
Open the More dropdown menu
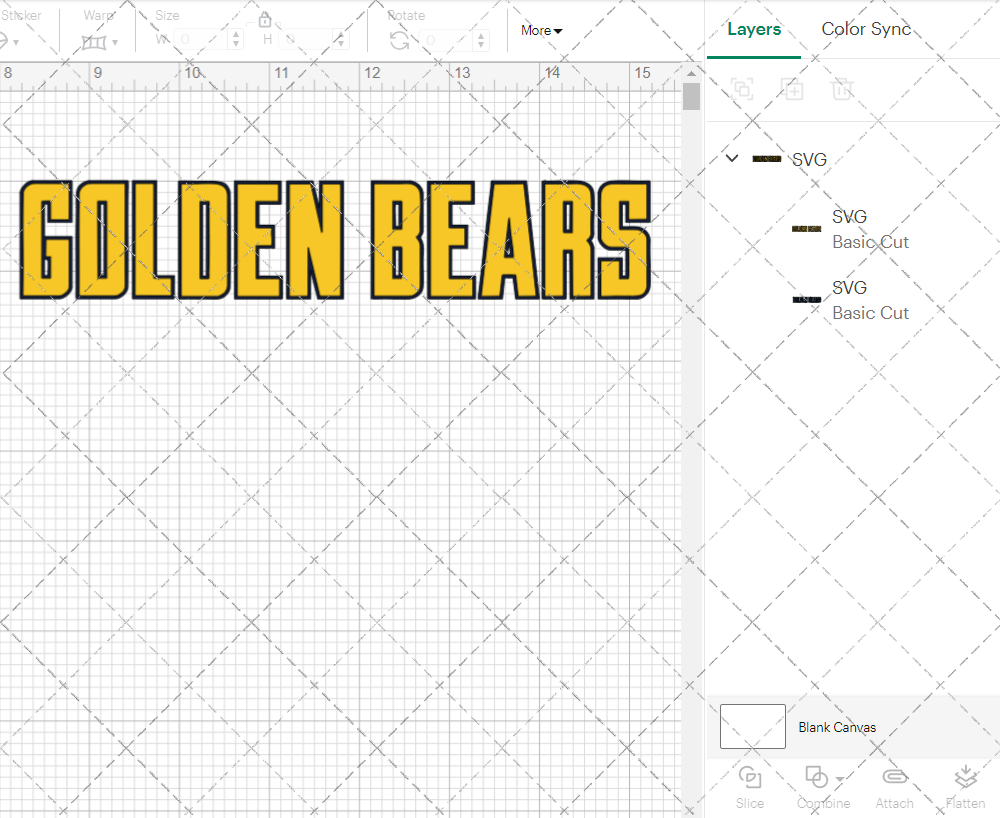pyautogui.click(x=540, y=31)
